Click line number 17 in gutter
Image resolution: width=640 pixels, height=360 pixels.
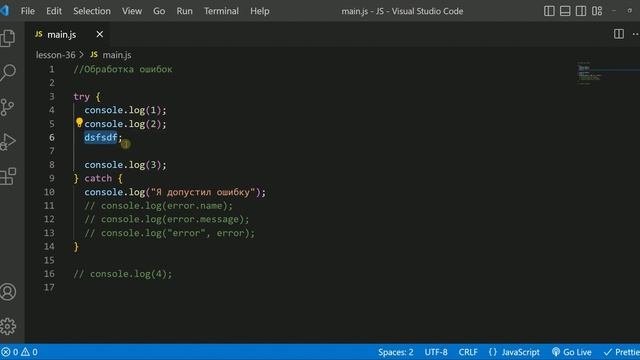click(x=49, y=287)
